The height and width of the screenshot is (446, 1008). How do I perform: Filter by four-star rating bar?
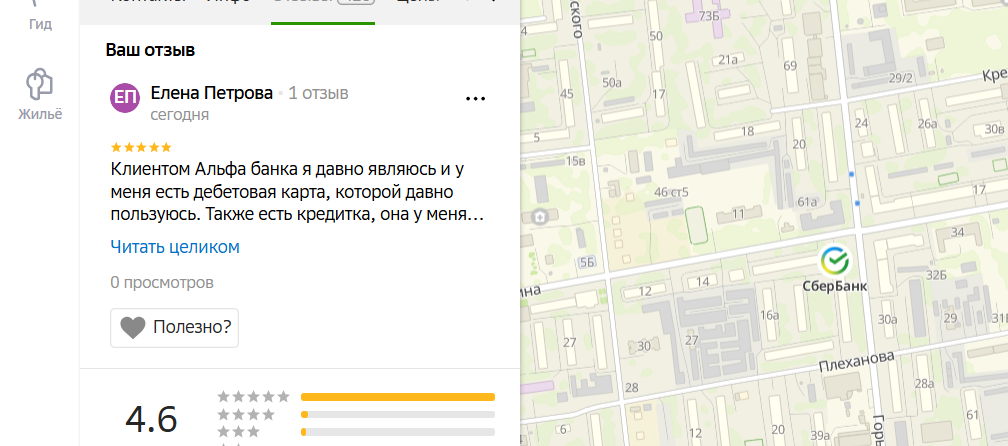tap(398, 415)
